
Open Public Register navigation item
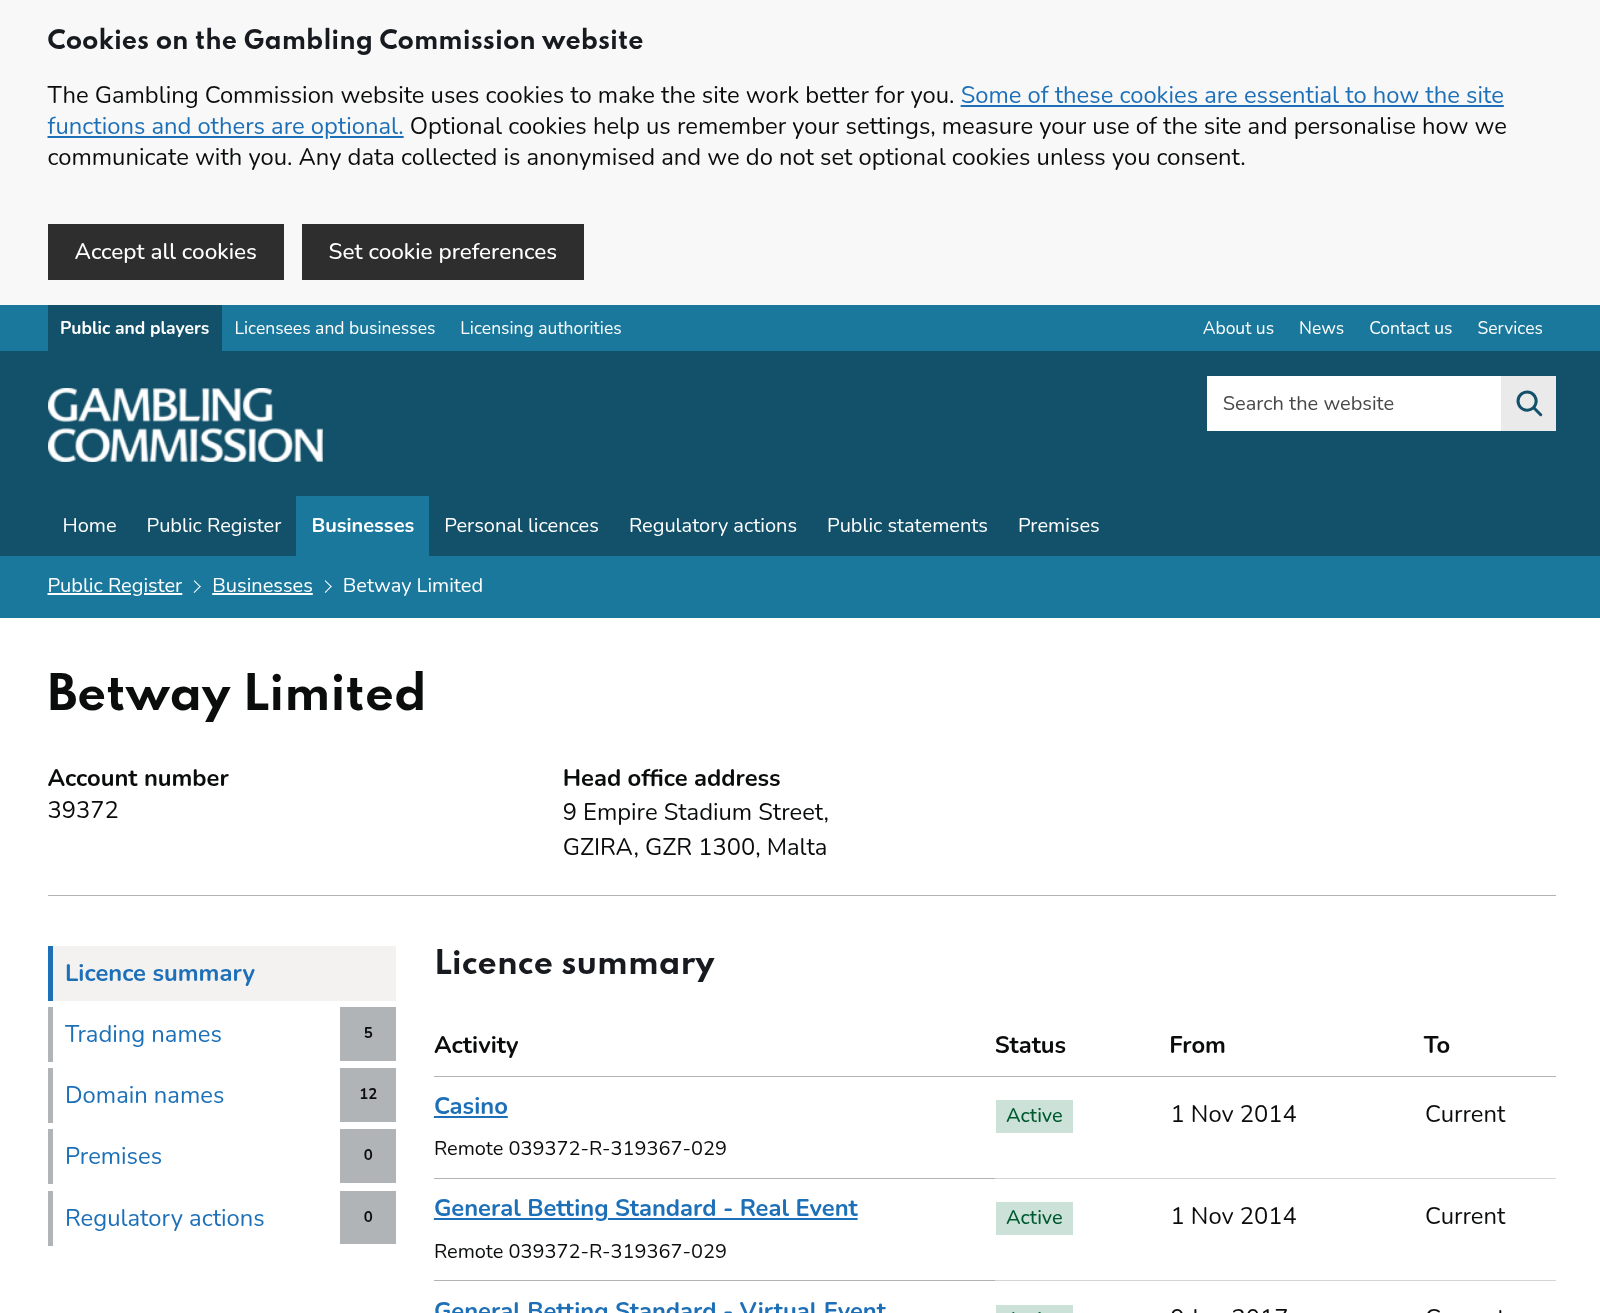[x=214, y=526]
